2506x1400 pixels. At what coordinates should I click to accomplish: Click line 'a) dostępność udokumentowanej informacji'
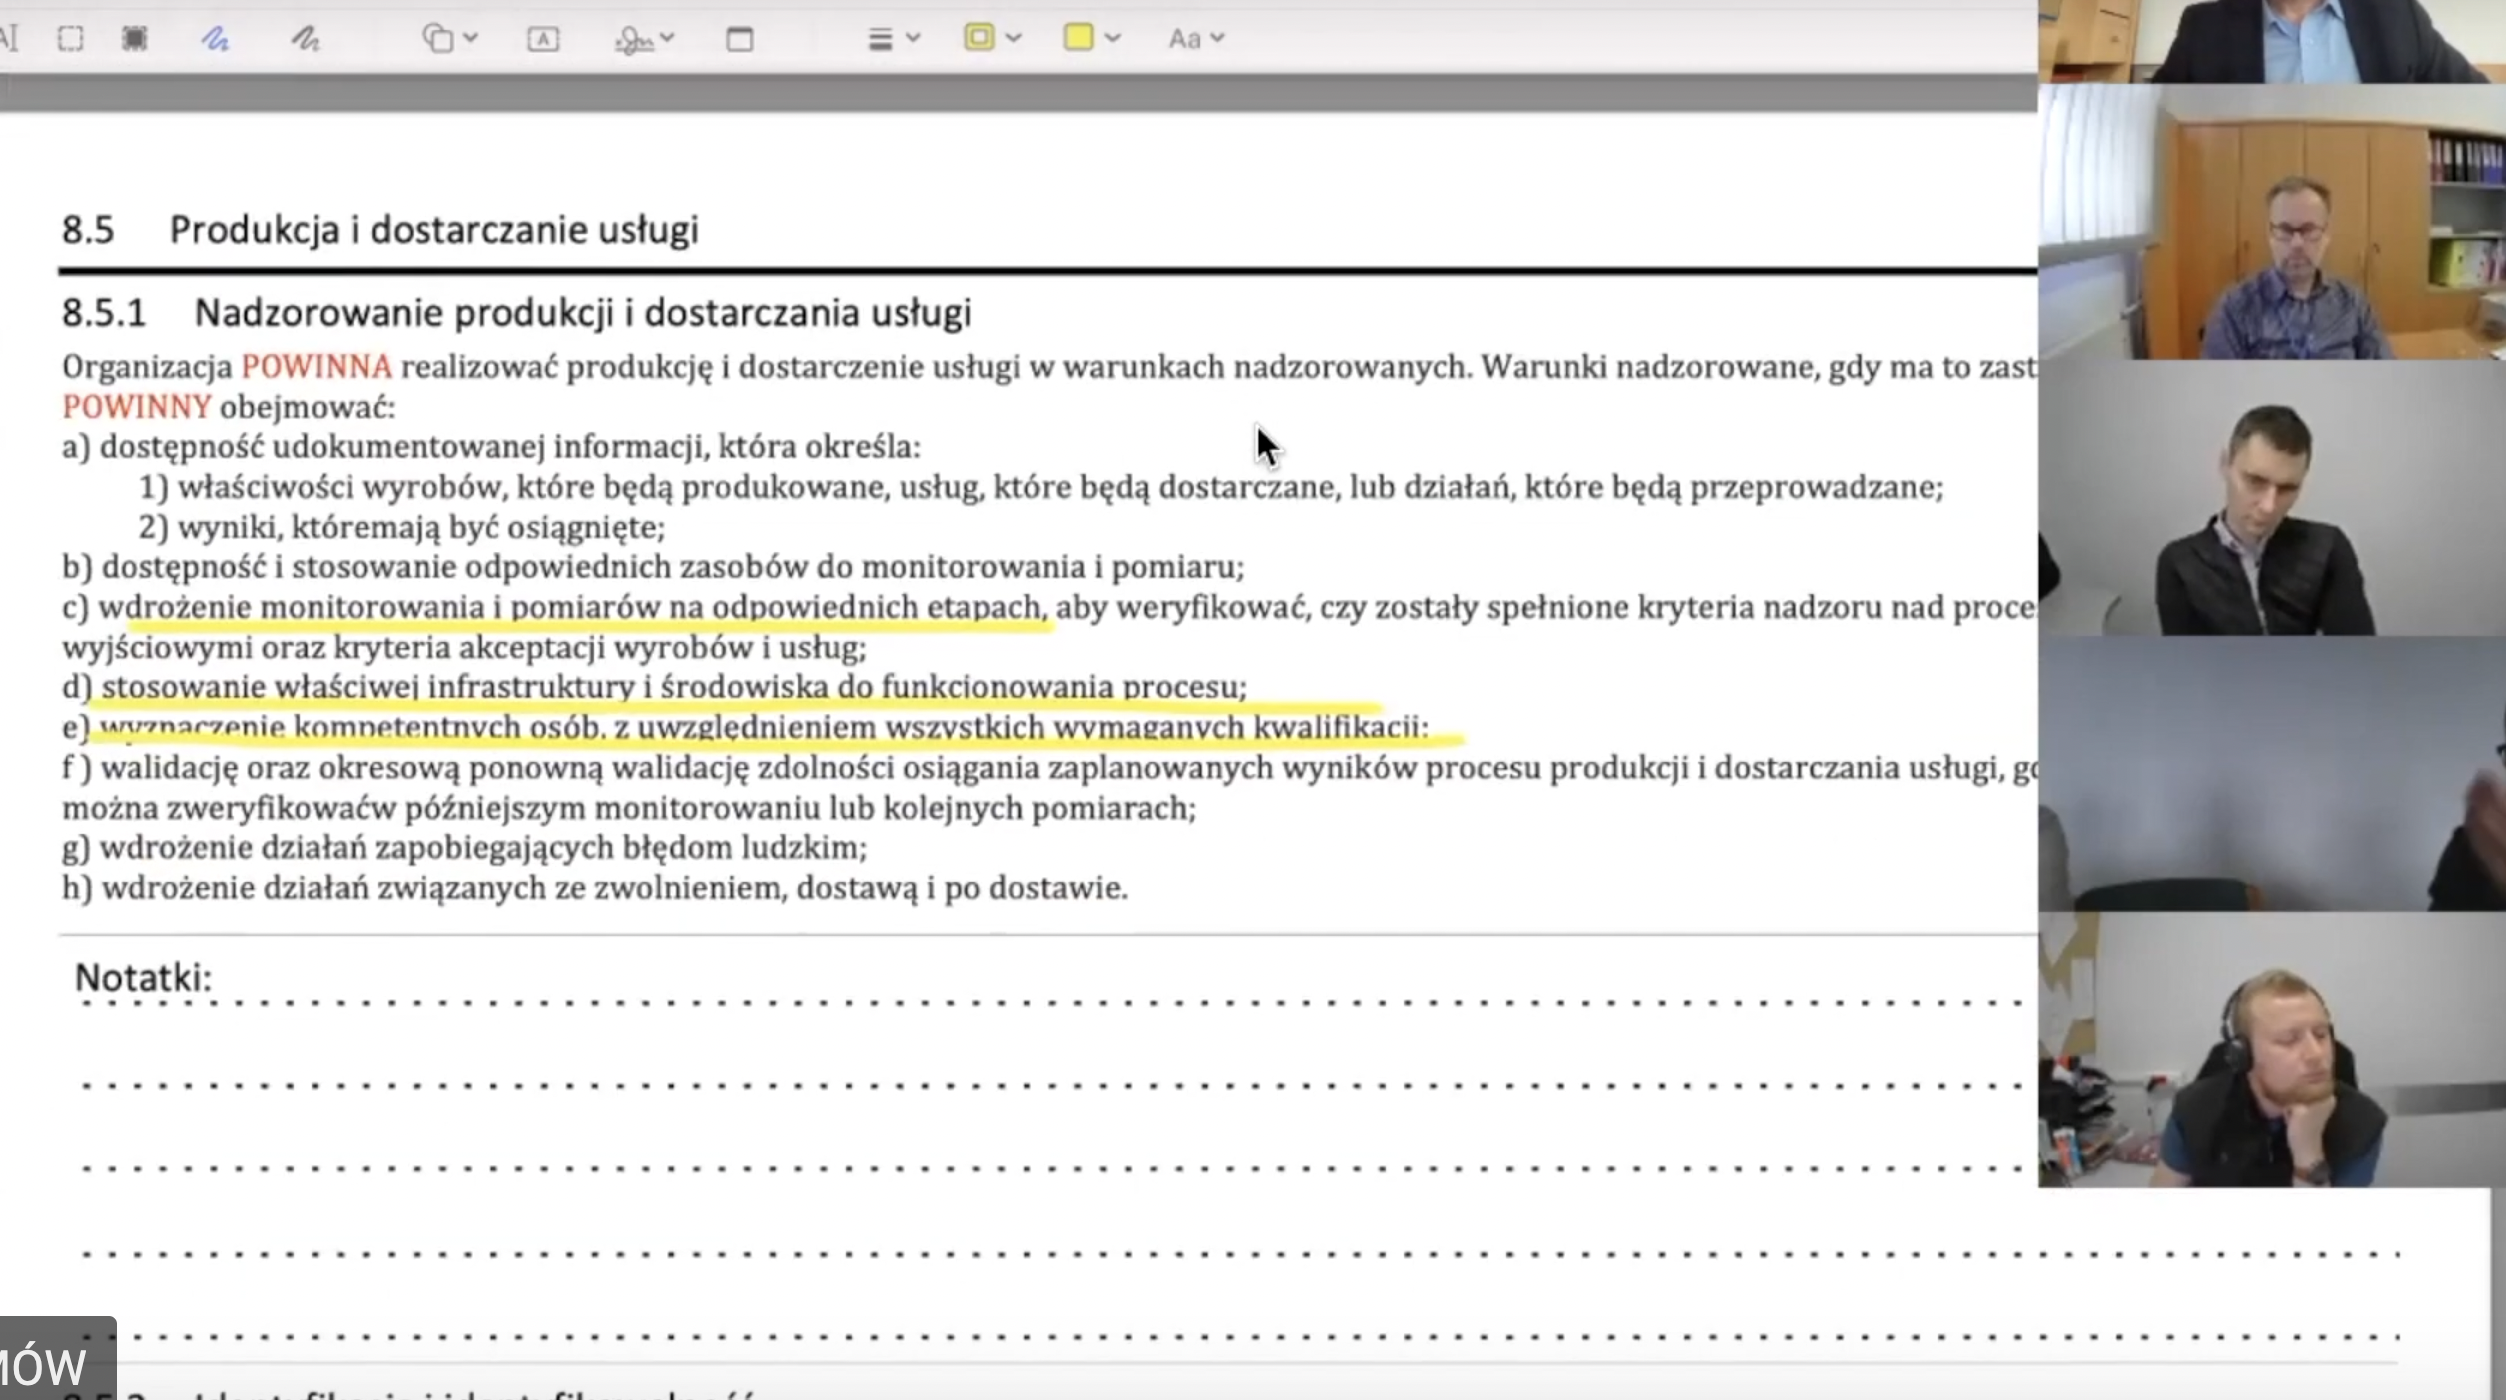click(491, 447)
